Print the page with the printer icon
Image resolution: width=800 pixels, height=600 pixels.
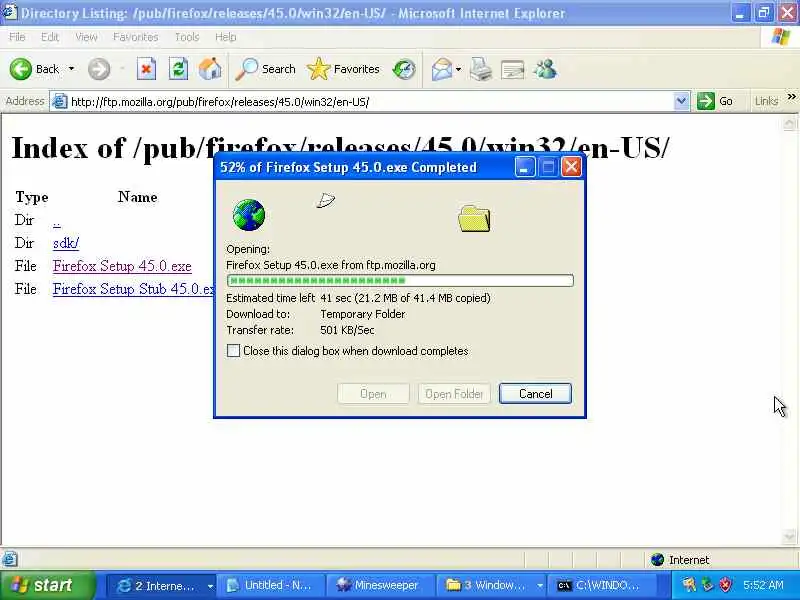click(481, 69)
